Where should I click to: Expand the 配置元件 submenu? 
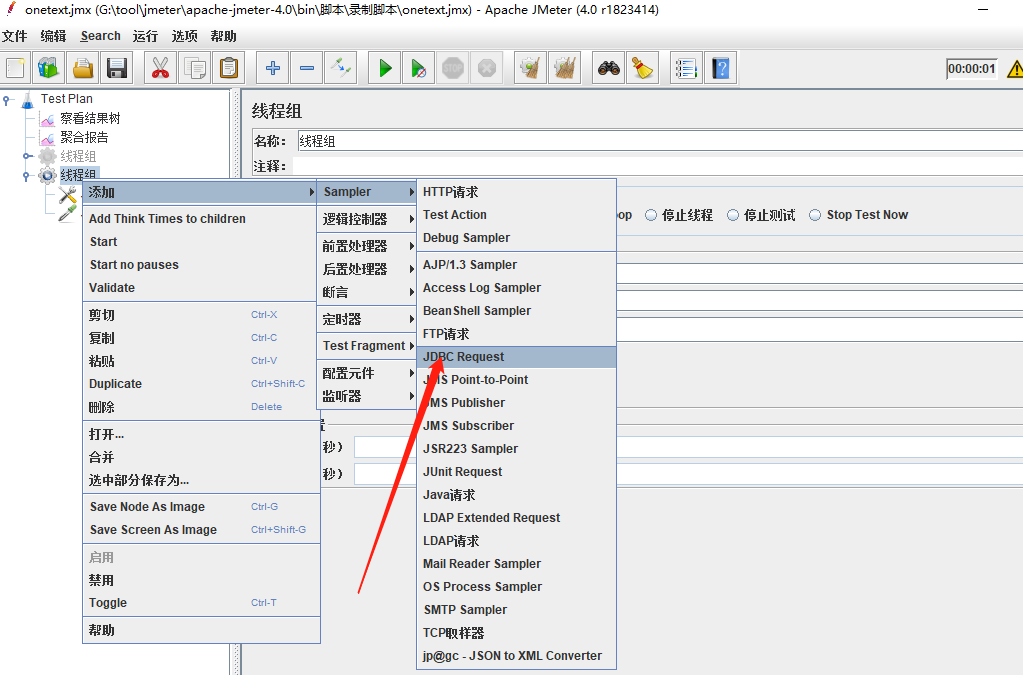point(368,373)
